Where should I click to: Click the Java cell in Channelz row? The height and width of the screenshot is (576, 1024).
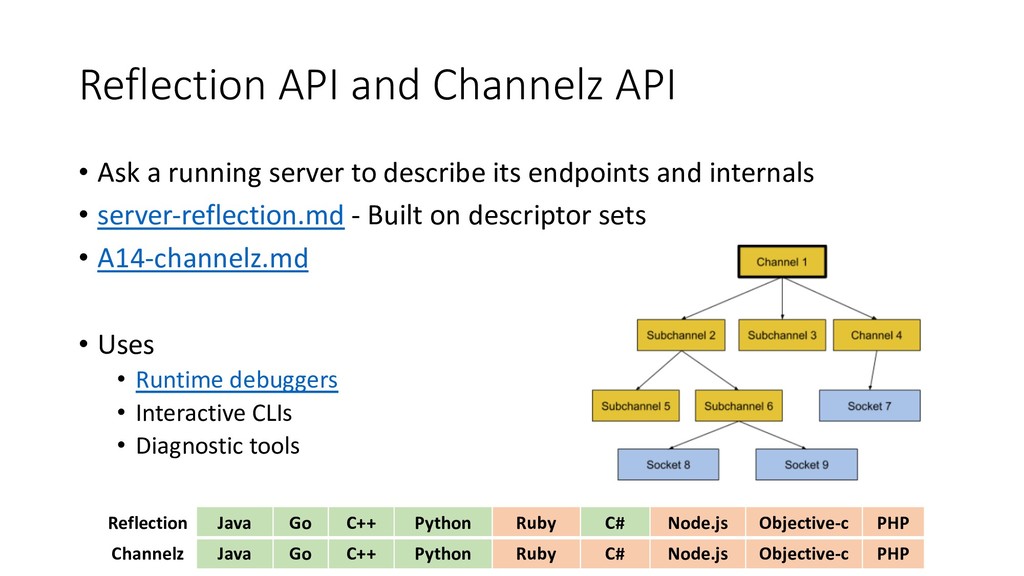[234, 554]
